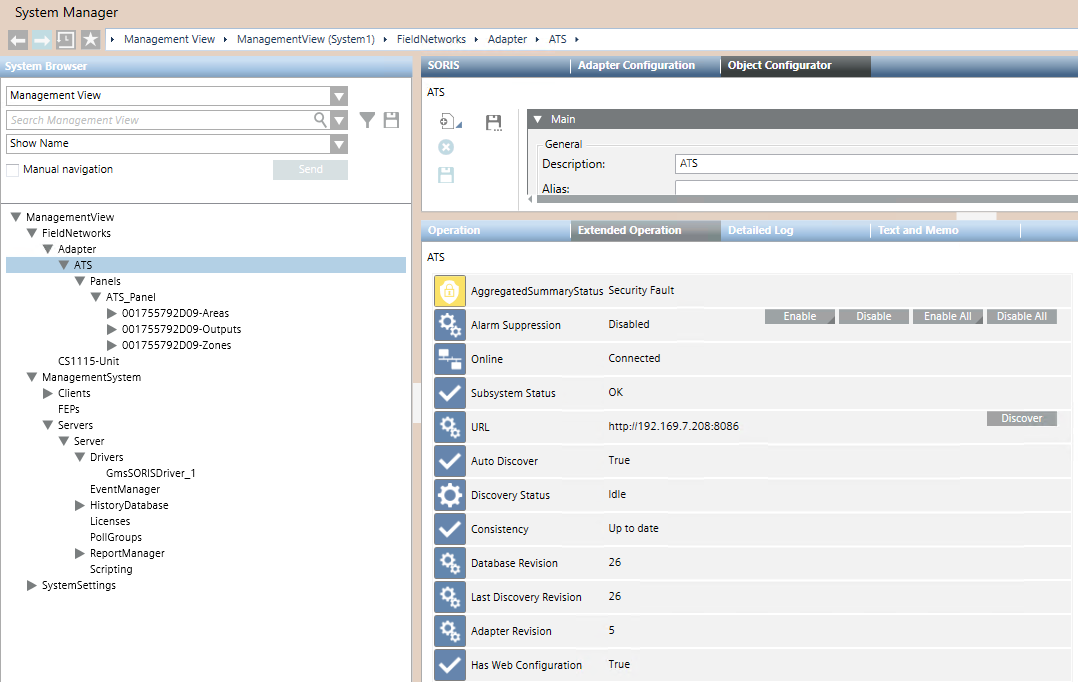Click the Save As disk icon in Object Configurator
The height and width of the screenshot is (682, 1078).
(x=493, y=121)
